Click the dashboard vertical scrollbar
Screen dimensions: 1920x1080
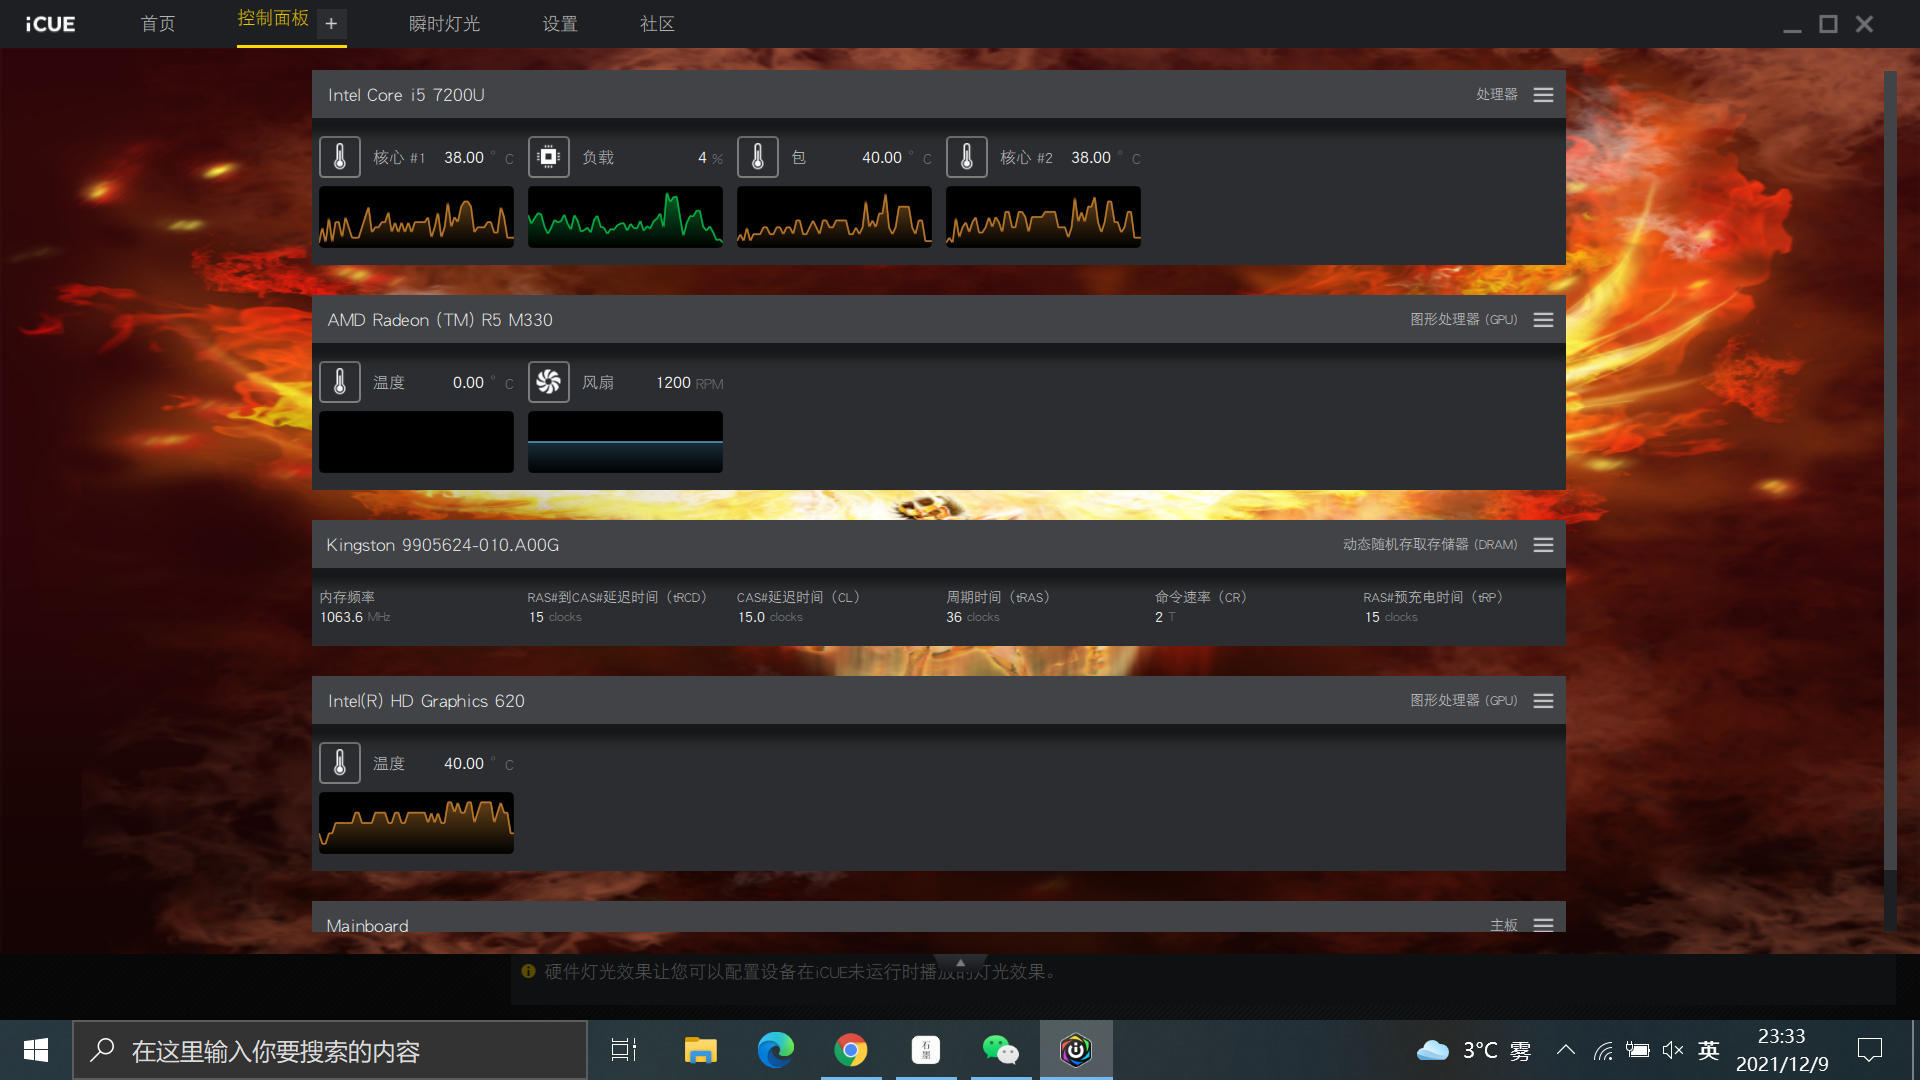pyautogui.click(x=1890, y=470)
